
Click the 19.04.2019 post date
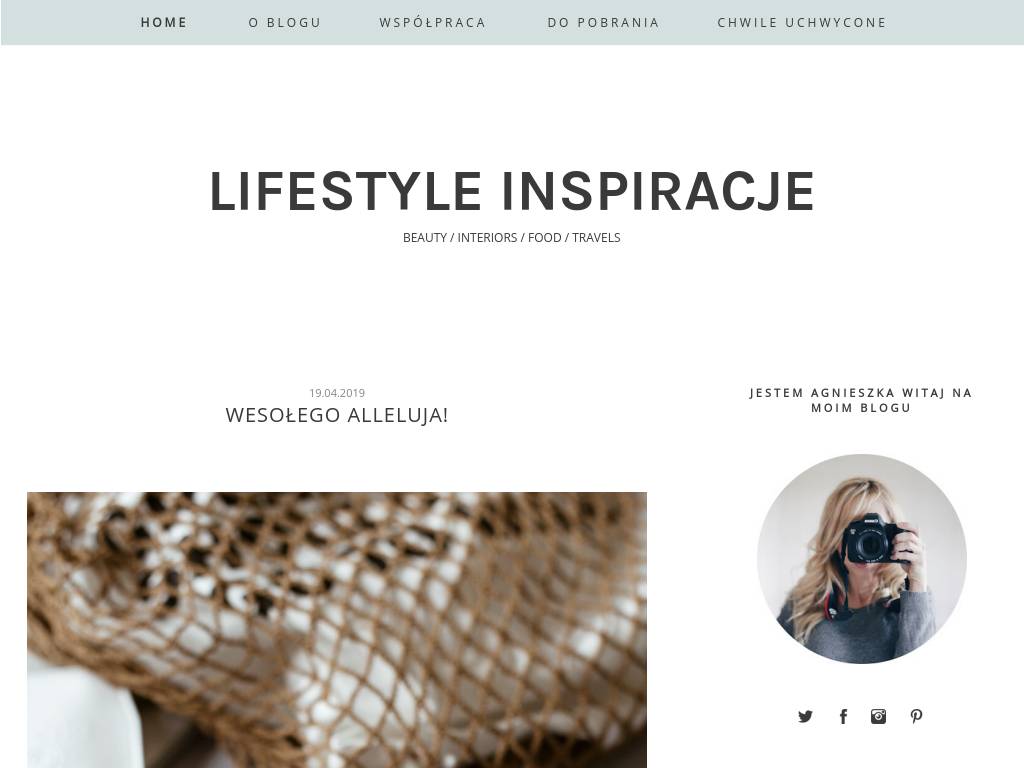[337, 392]
